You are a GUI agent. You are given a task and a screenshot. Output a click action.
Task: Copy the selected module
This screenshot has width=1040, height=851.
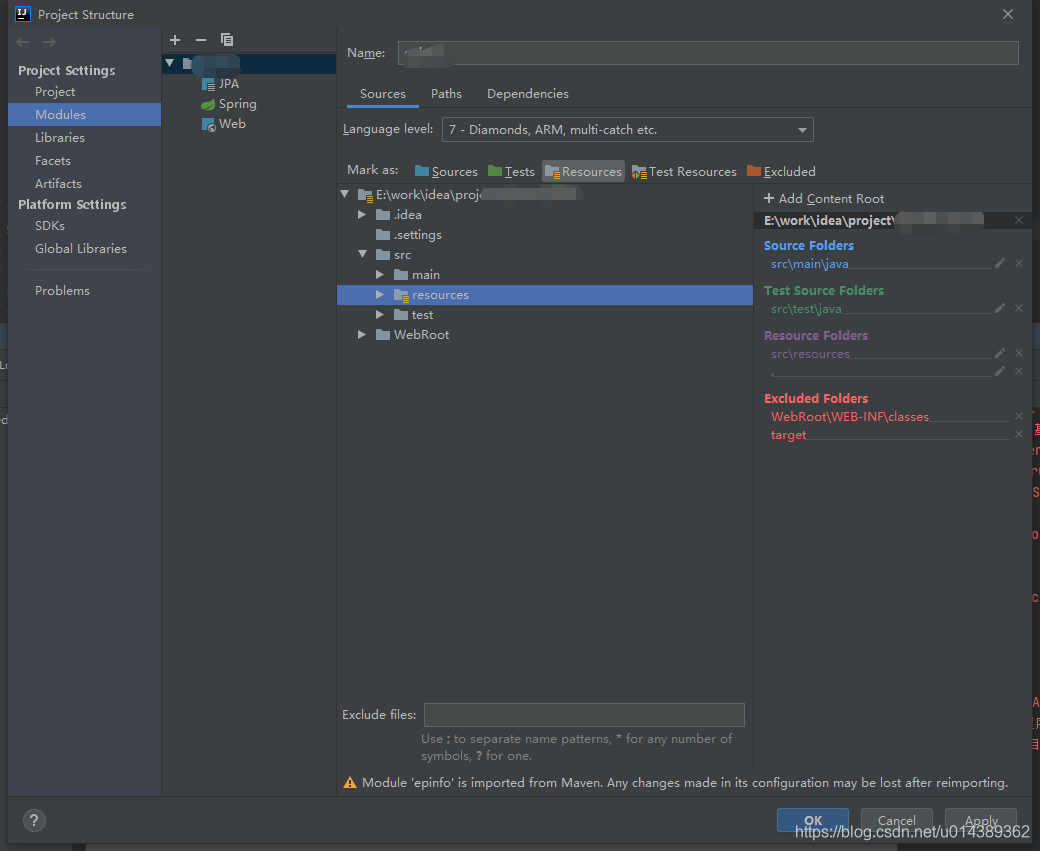[227, 40]
